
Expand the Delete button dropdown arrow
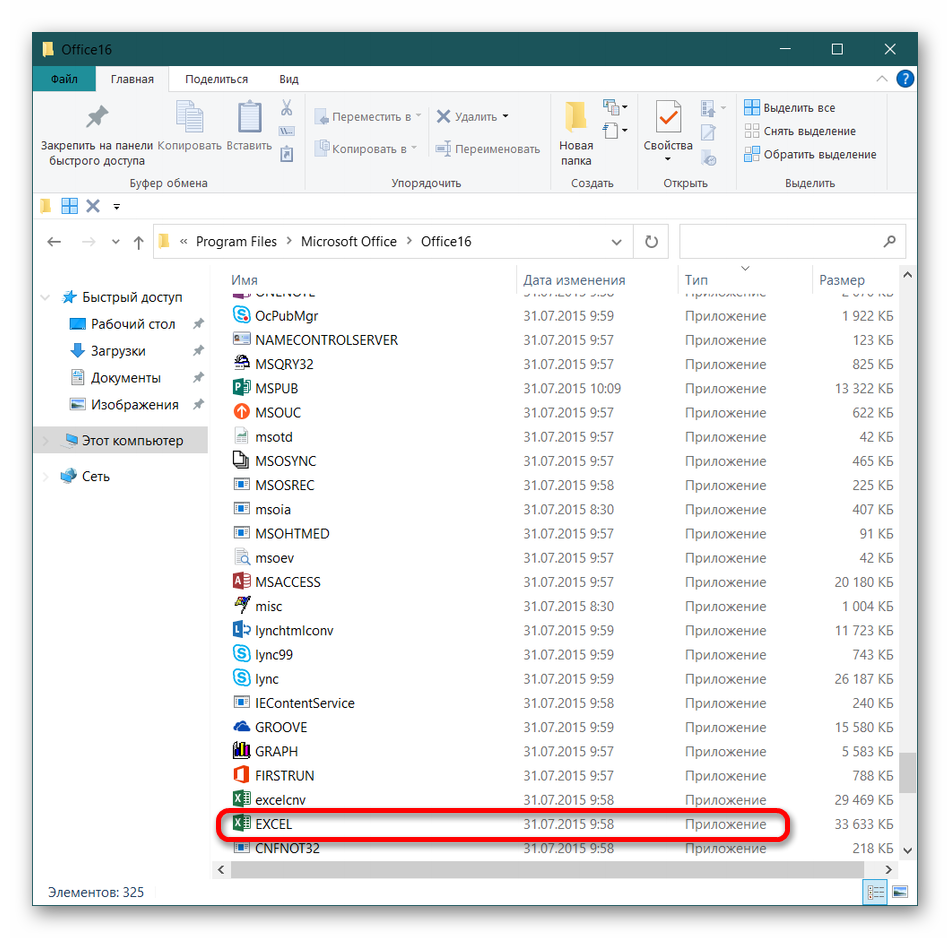505,117
